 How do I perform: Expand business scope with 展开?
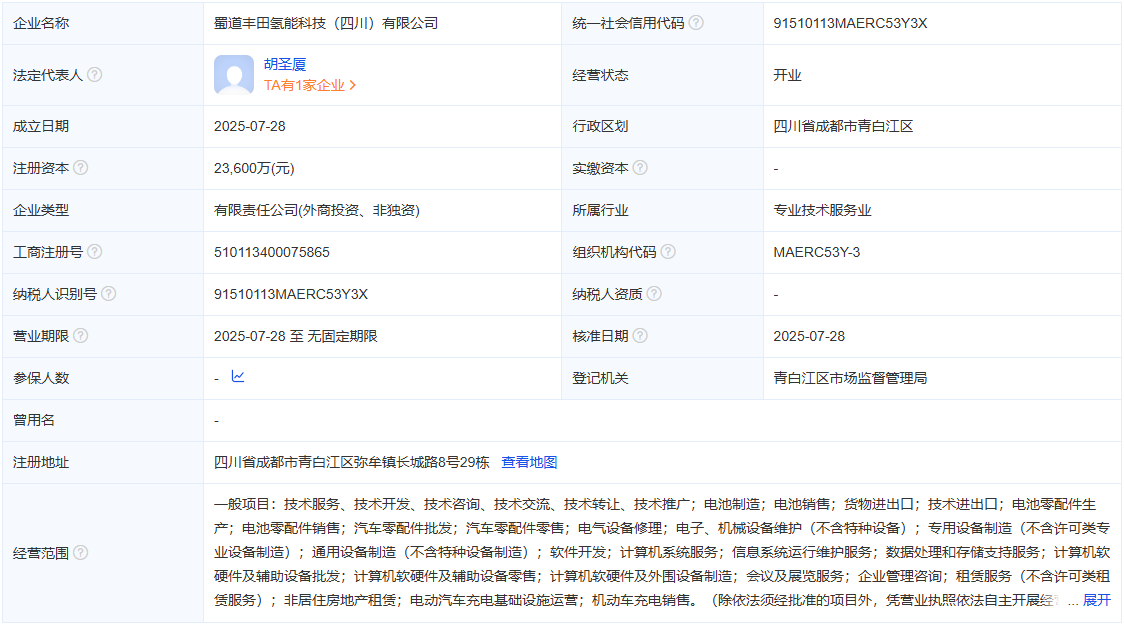pyautogui.click(x=1096, y=600)
